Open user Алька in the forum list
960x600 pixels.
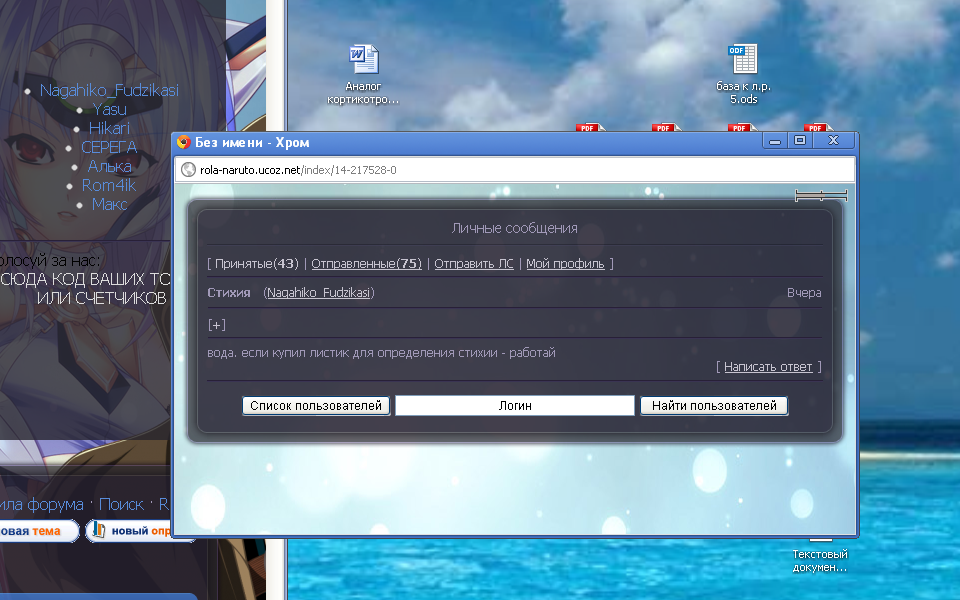(110, 167)
